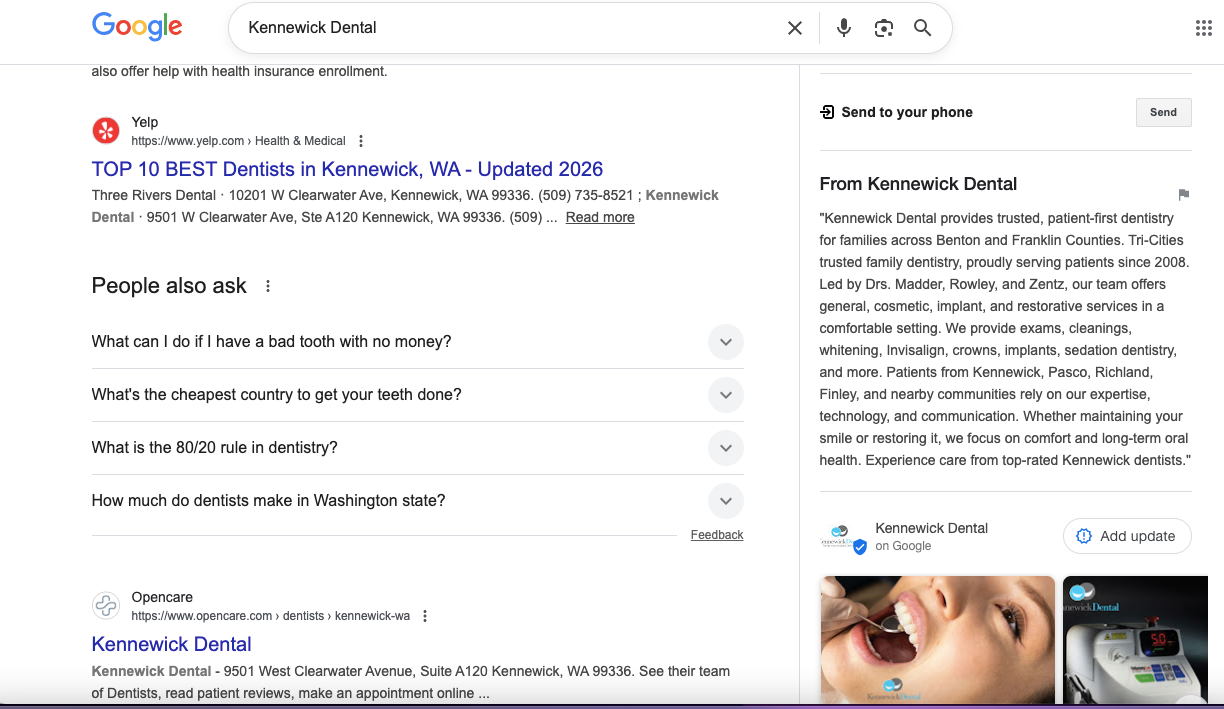Click the Yelp site favicon
The width and height of the screenshot is (1224, 709).
point(105,130)
